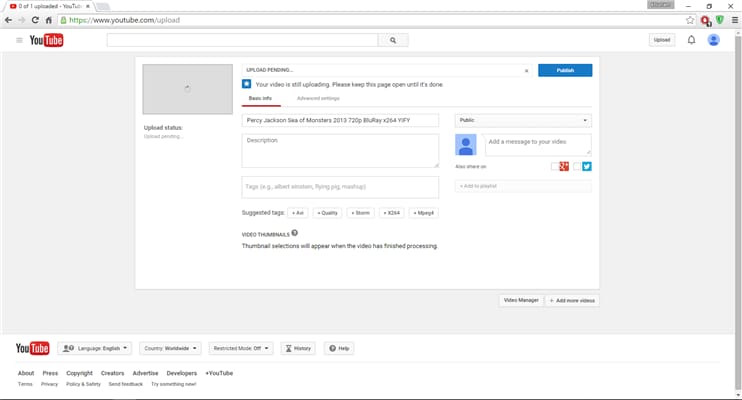Open the Creators footer link
Image resolution: width=742 pixels, height=400 pixels.
113,373
